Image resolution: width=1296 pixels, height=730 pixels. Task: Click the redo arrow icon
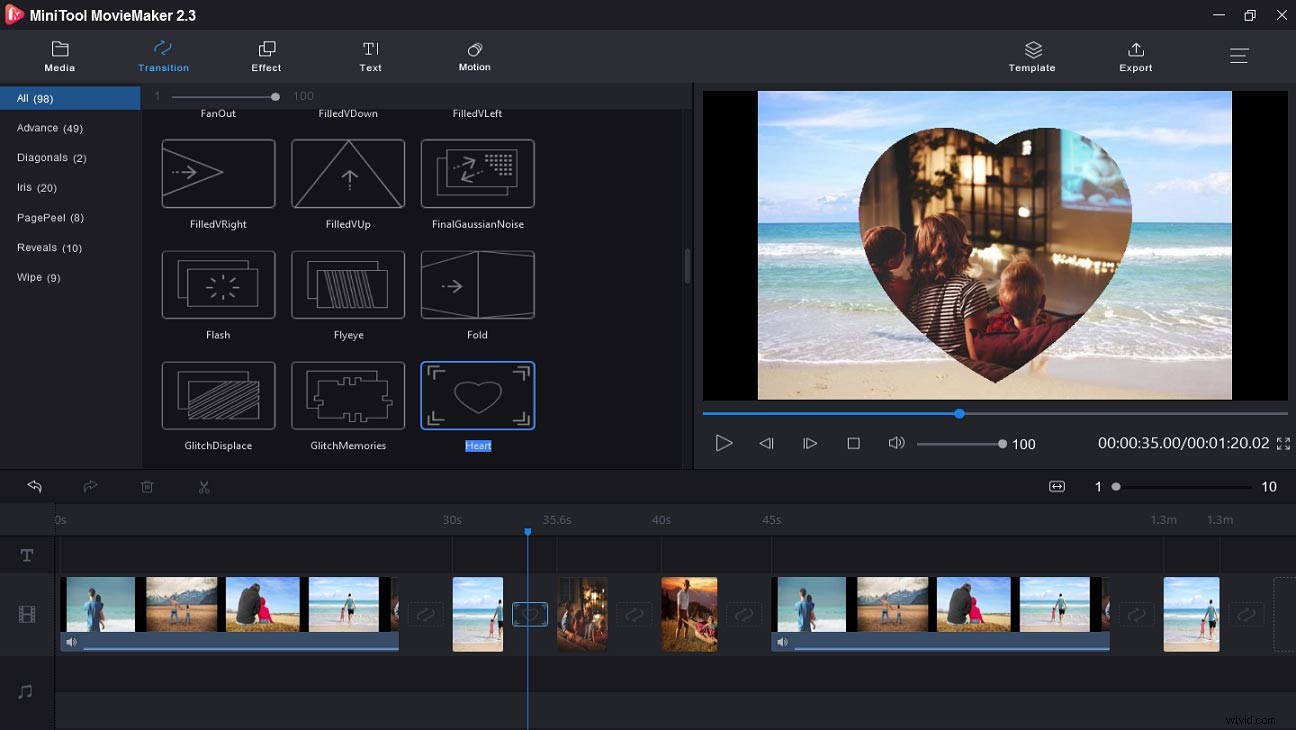(90, 487)
